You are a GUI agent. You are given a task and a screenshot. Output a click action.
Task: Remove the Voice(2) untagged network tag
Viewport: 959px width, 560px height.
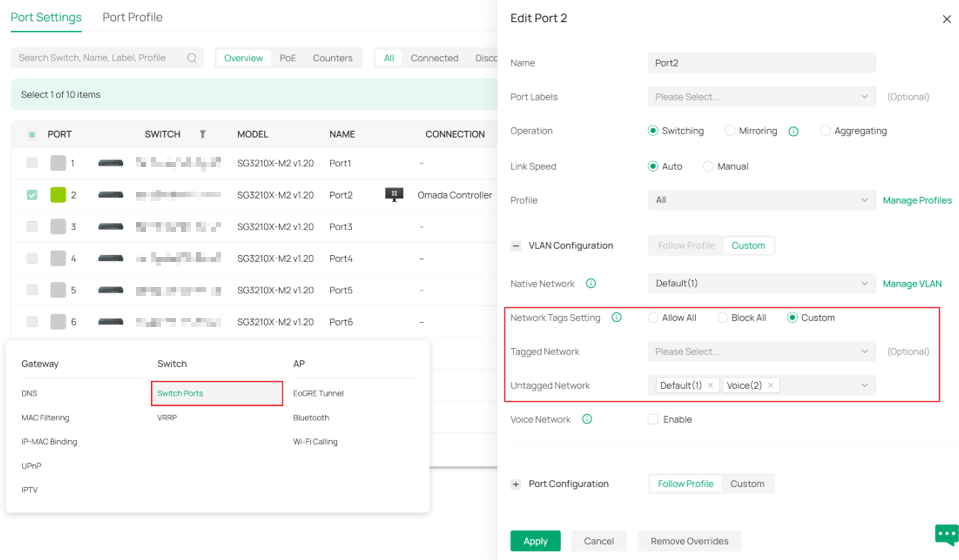click(771, 385)
